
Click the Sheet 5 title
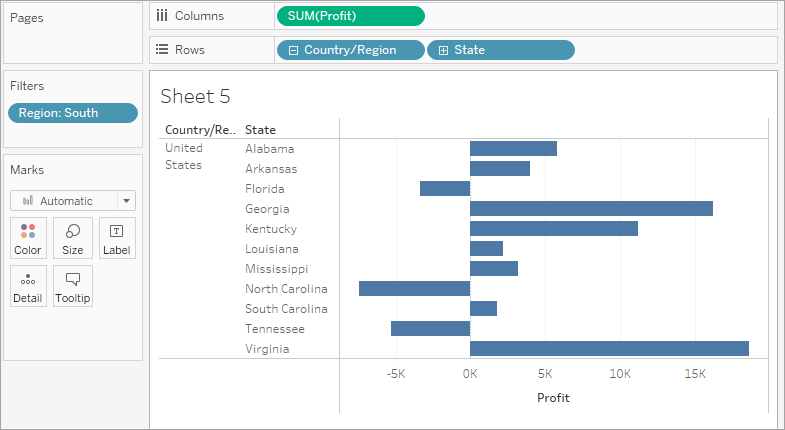(x=195, y=96)
